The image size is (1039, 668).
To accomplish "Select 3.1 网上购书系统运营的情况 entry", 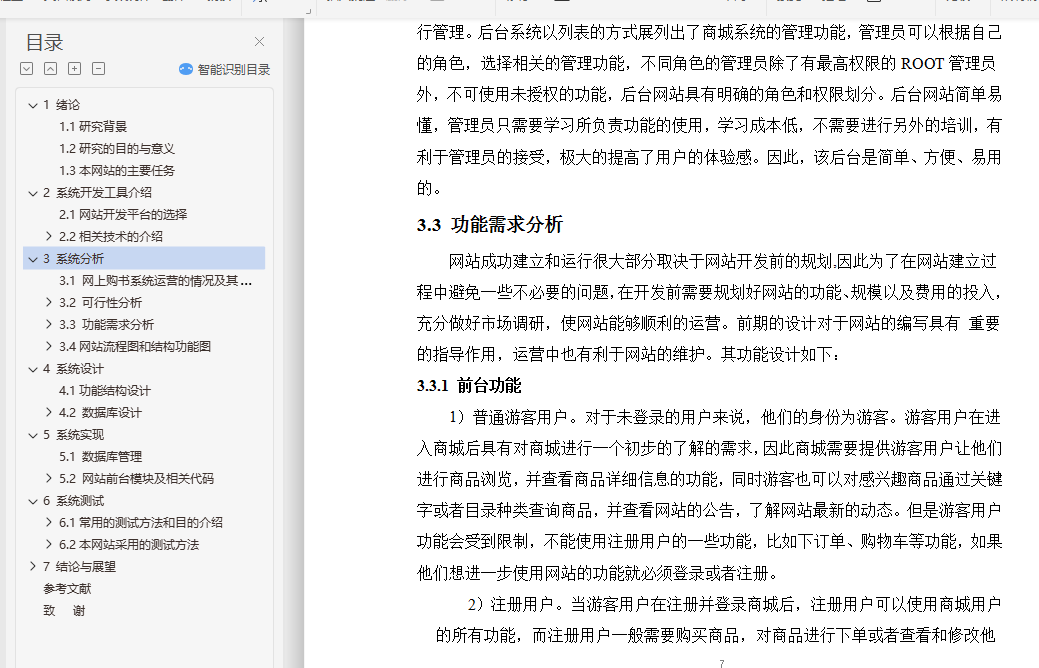I will click(155, 280).
